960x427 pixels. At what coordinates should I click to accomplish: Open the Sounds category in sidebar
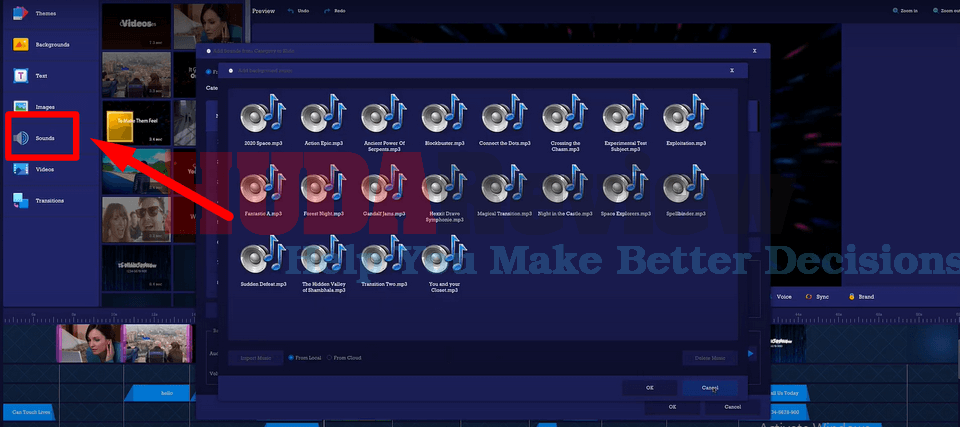(x=21, y=138)
